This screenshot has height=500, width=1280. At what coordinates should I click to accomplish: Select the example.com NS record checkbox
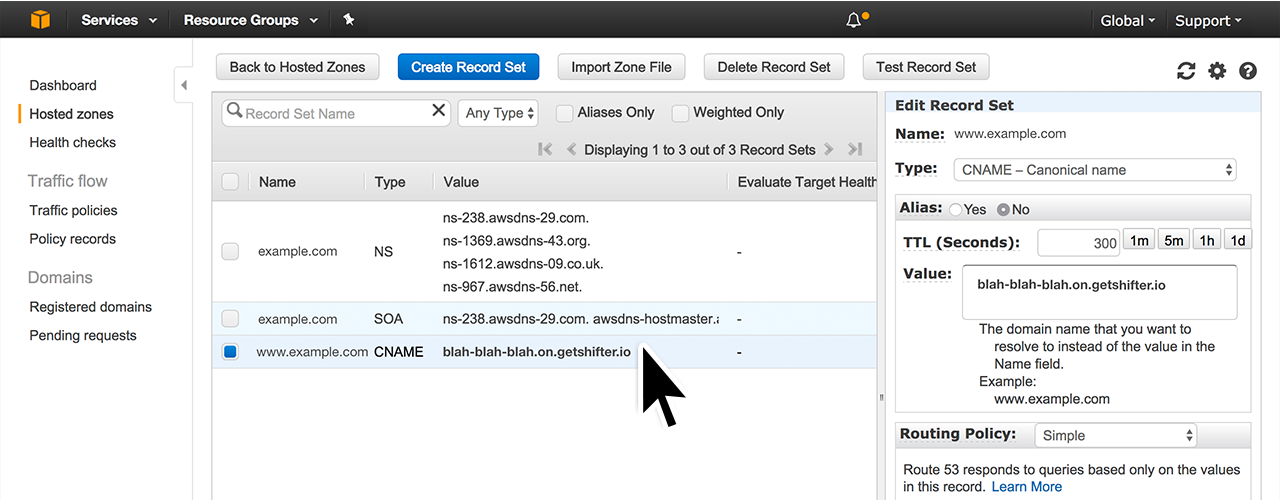pyautogui.click(x=230, y=252)
